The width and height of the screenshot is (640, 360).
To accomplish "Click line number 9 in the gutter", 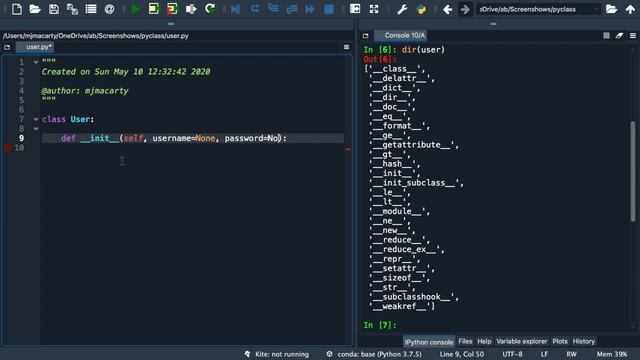I will tap(21, 138).
